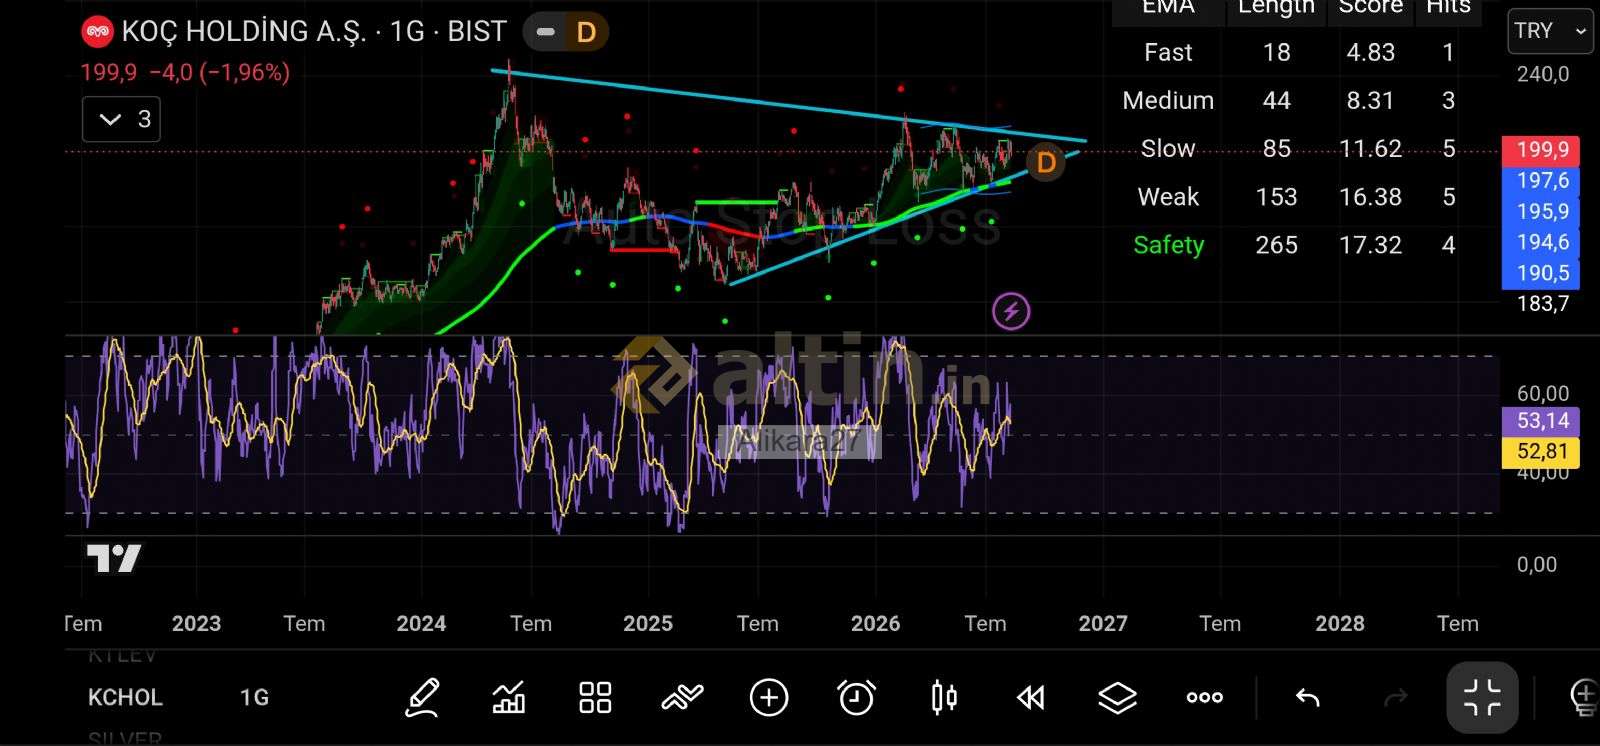Image resolution: width=1600 pixels, height=746 pixels.
Task: Select the blue 197,6 price label
Action: coord(1541,181)
